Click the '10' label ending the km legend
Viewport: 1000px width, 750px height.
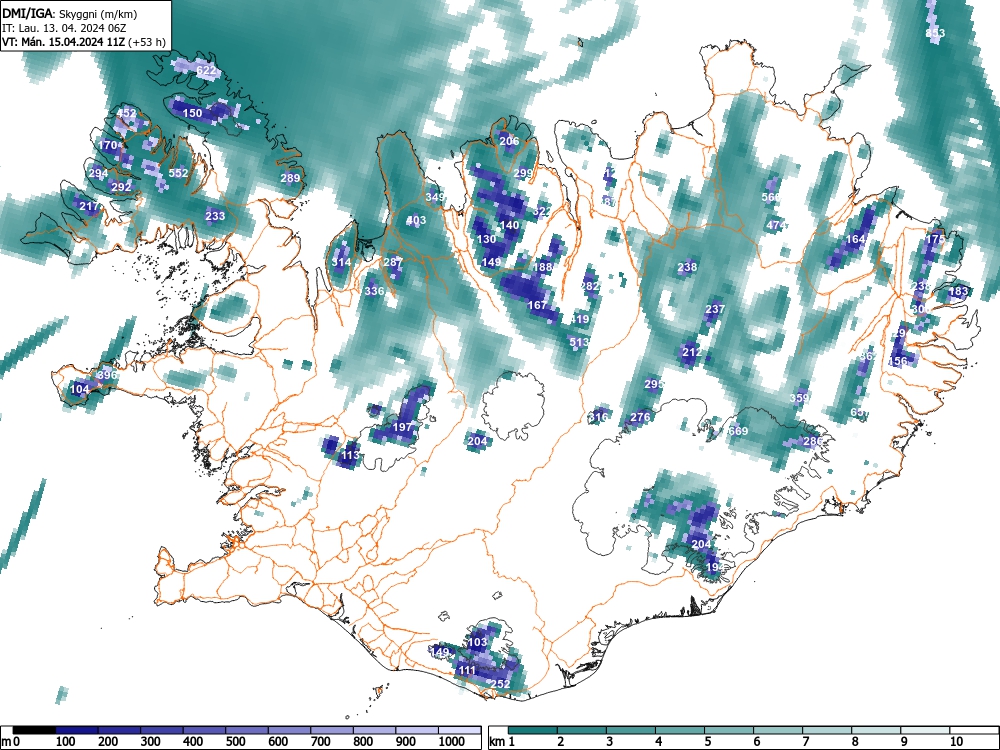coord(955,741)
